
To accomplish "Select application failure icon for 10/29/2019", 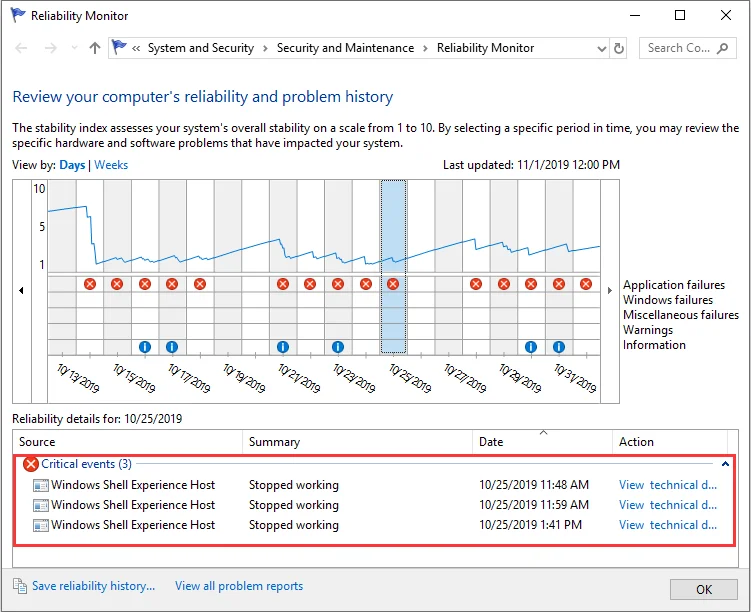I will pyautogui.click(x=503, y=284).
